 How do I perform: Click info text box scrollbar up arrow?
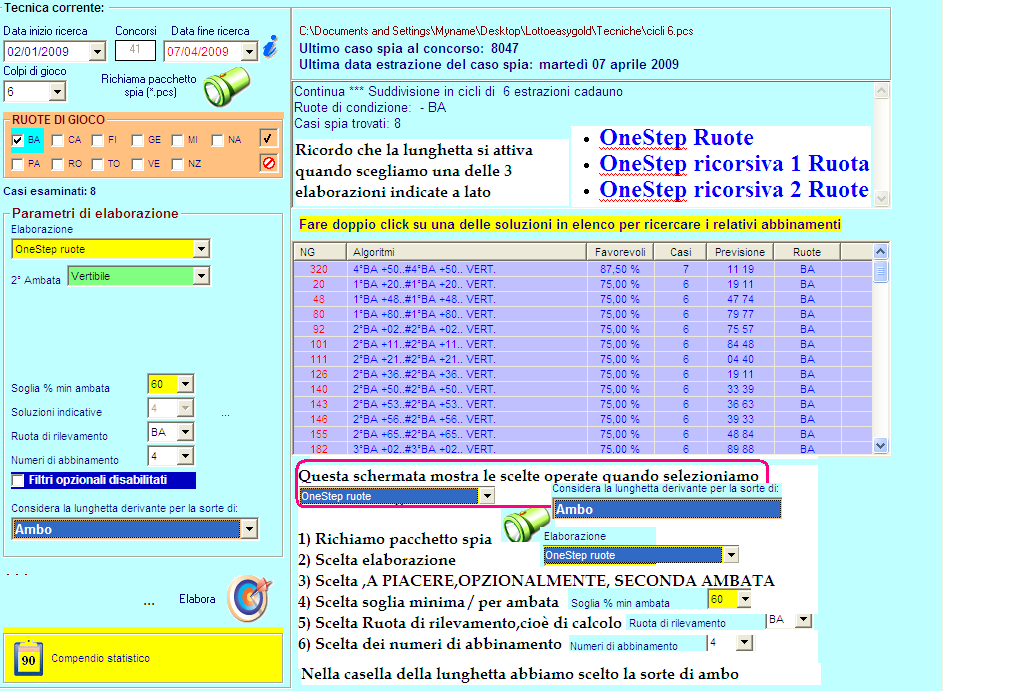[x=882, y=91]
